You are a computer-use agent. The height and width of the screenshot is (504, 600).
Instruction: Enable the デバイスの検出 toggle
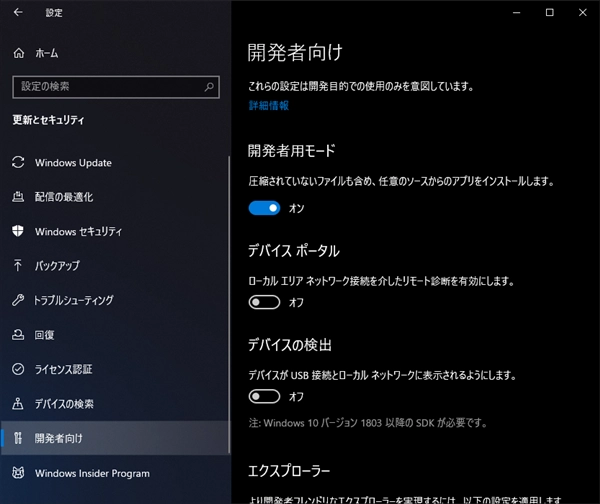pyautogui.click(x=264, y=396)
